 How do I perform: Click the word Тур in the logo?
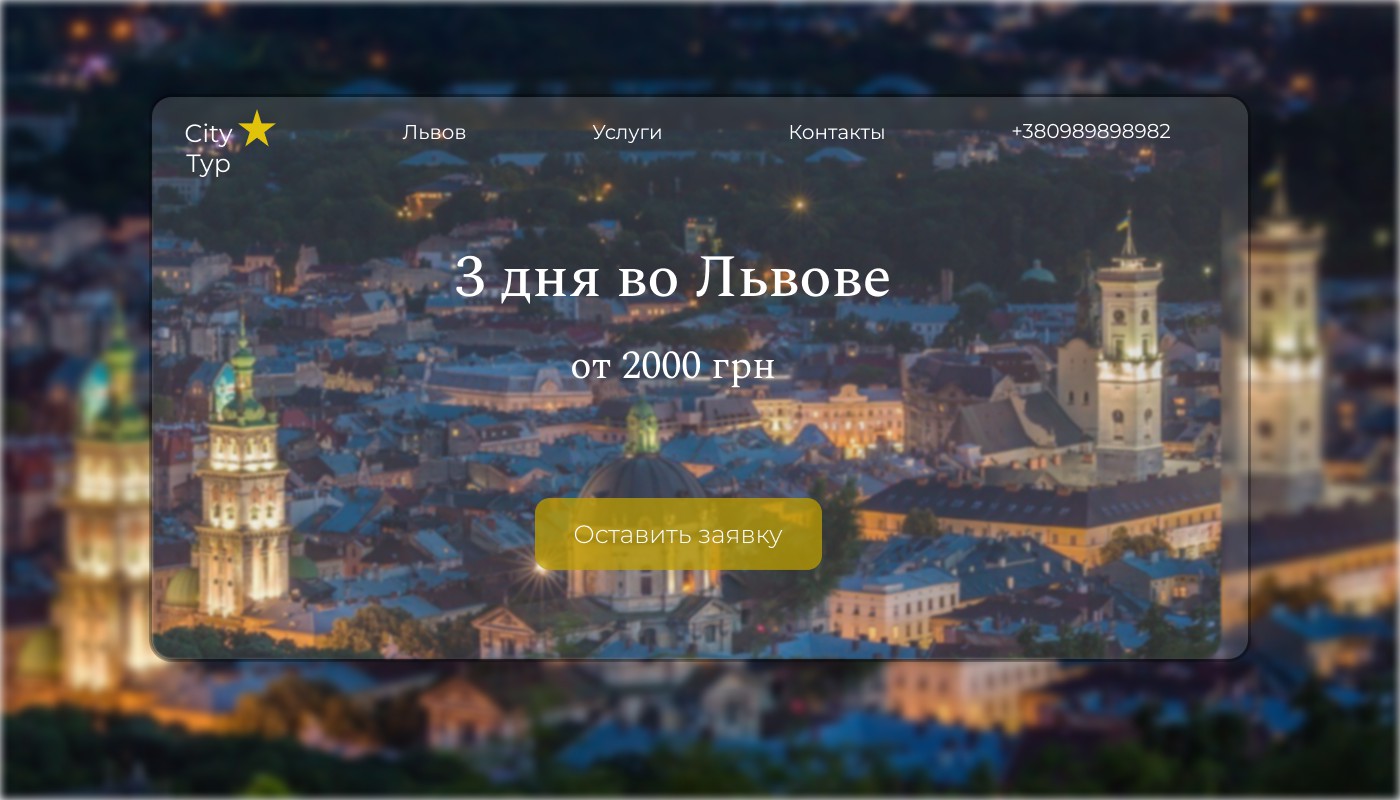click(209, 163)
